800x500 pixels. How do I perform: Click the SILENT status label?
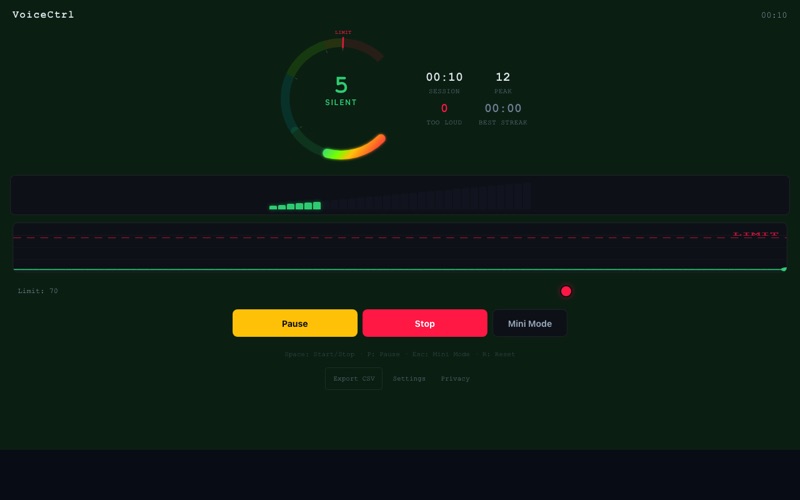pos(341,102)
